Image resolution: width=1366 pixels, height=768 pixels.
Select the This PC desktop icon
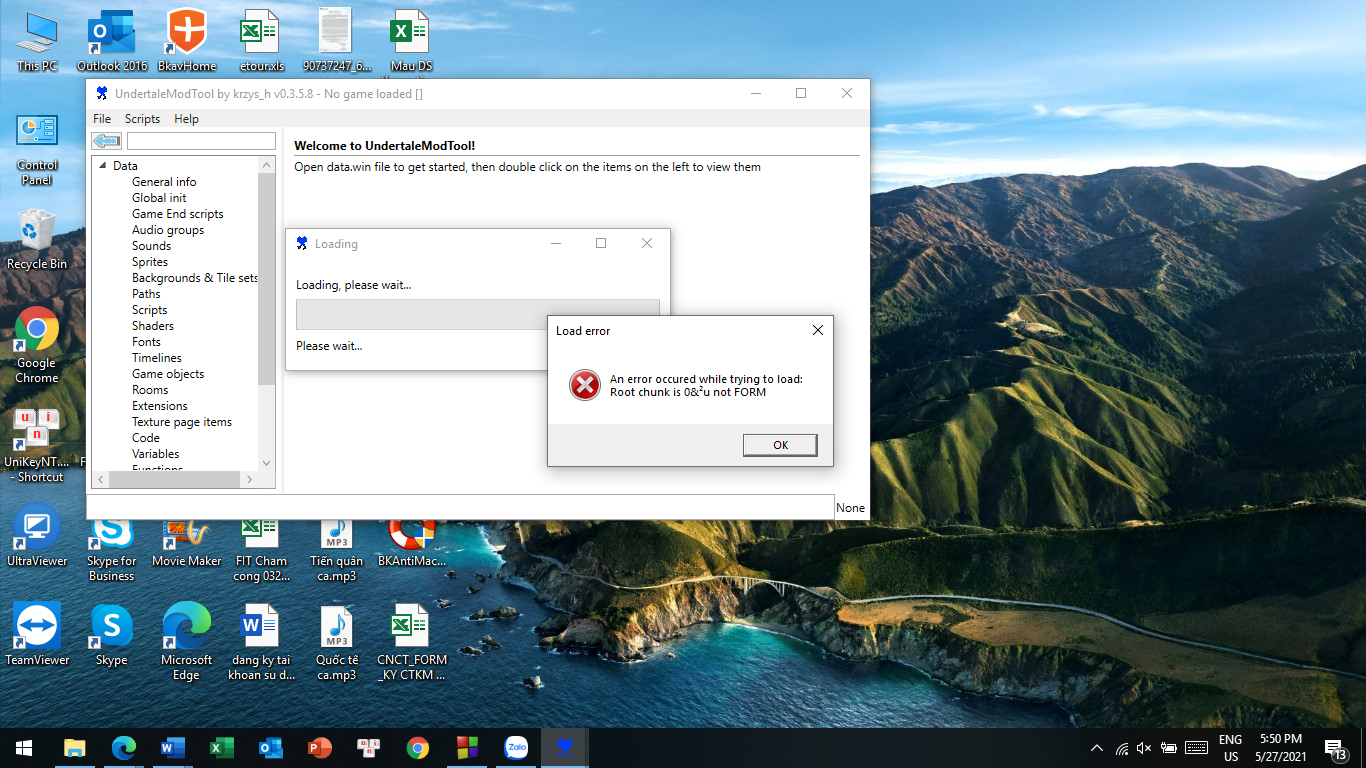(37, 40)
